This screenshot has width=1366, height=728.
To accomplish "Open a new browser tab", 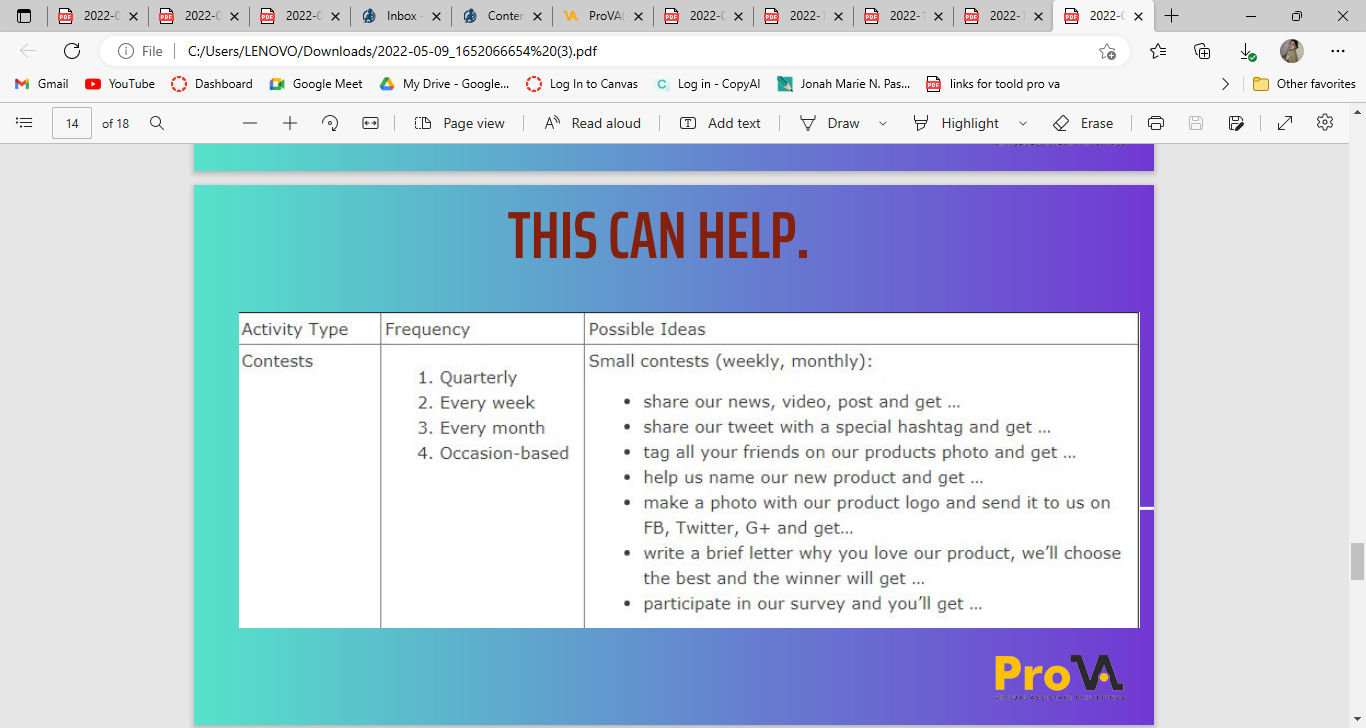I will coord(1172,16).
